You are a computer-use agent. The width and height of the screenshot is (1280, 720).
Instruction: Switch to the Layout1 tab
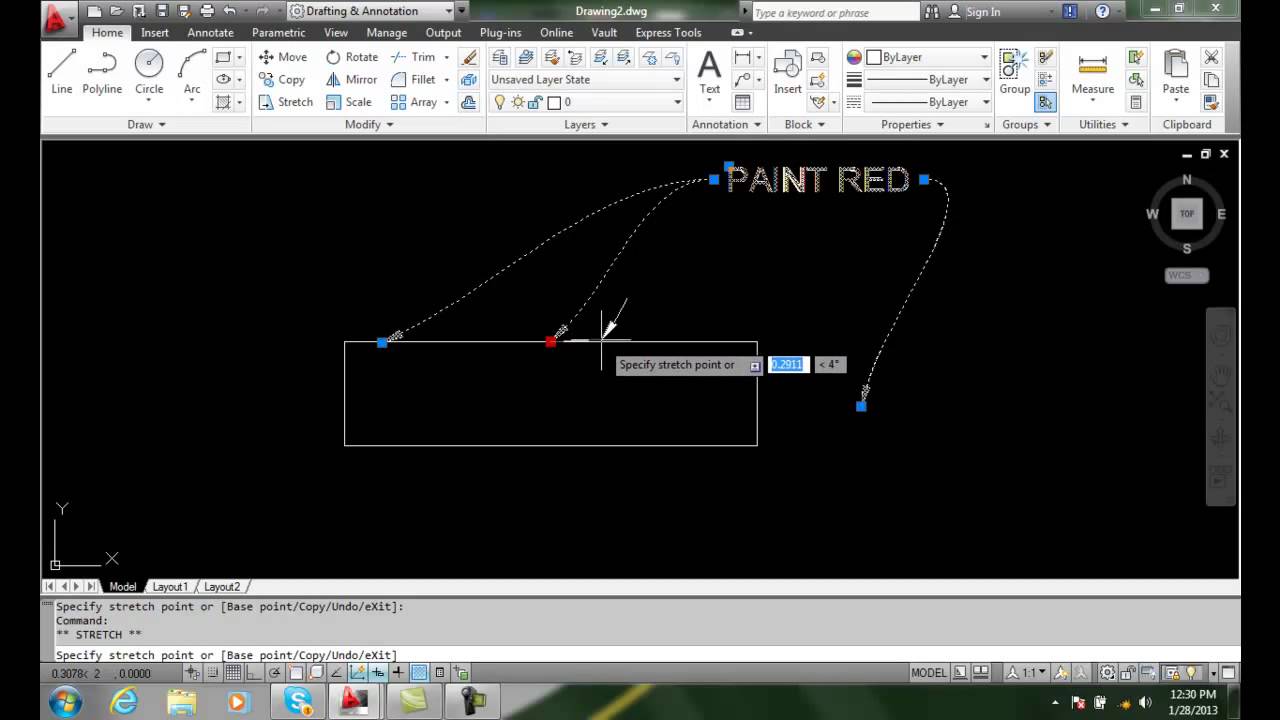click(x=170, y=587)
